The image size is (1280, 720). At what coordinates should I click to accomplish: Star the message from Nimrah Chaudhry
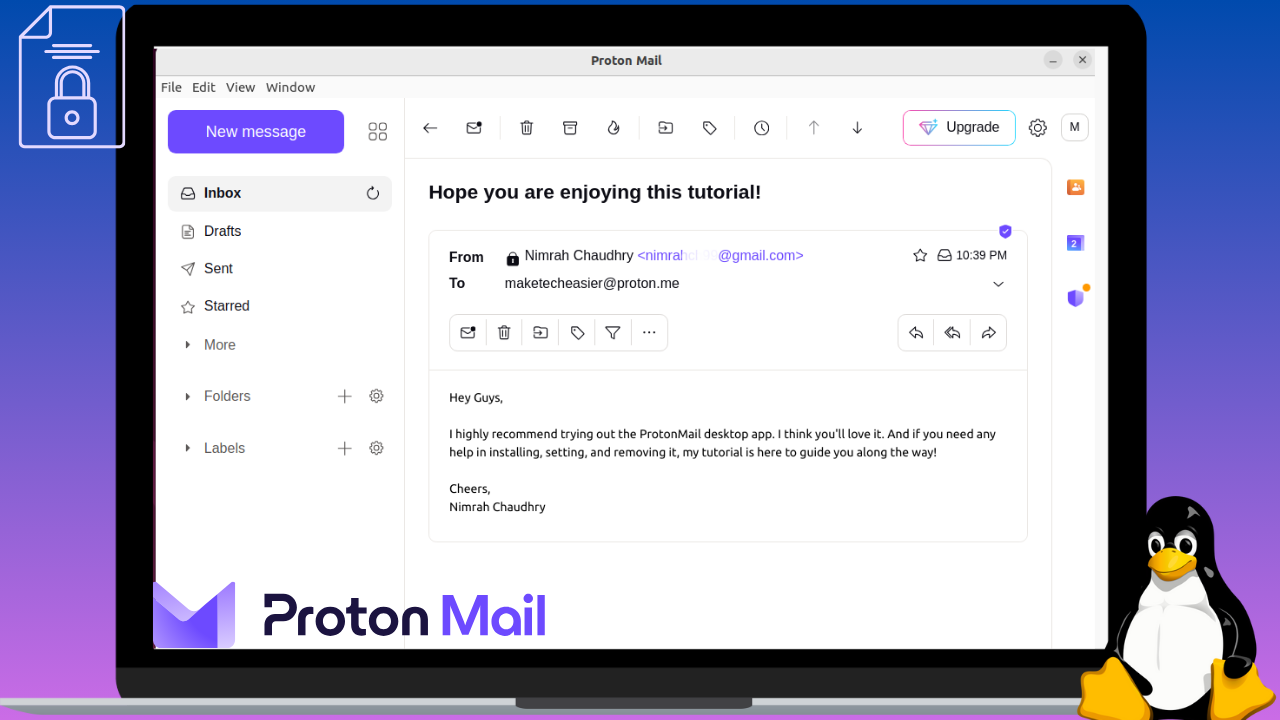pos(920,255)
